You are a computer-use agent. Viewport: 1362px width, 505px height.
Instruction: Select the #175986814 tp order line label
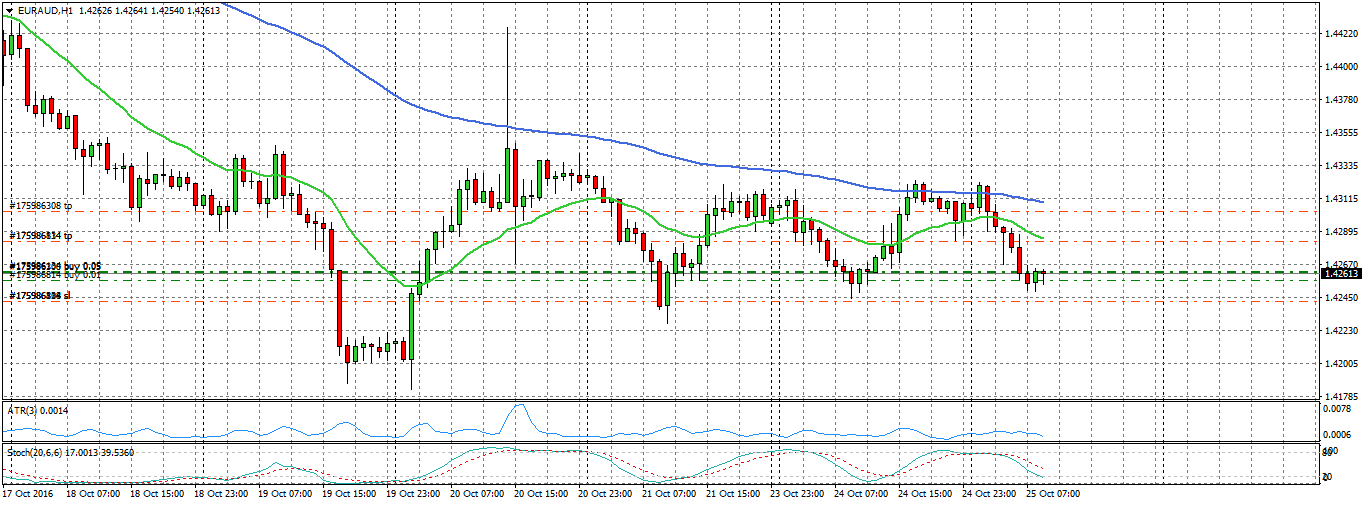tap(41, 235)
